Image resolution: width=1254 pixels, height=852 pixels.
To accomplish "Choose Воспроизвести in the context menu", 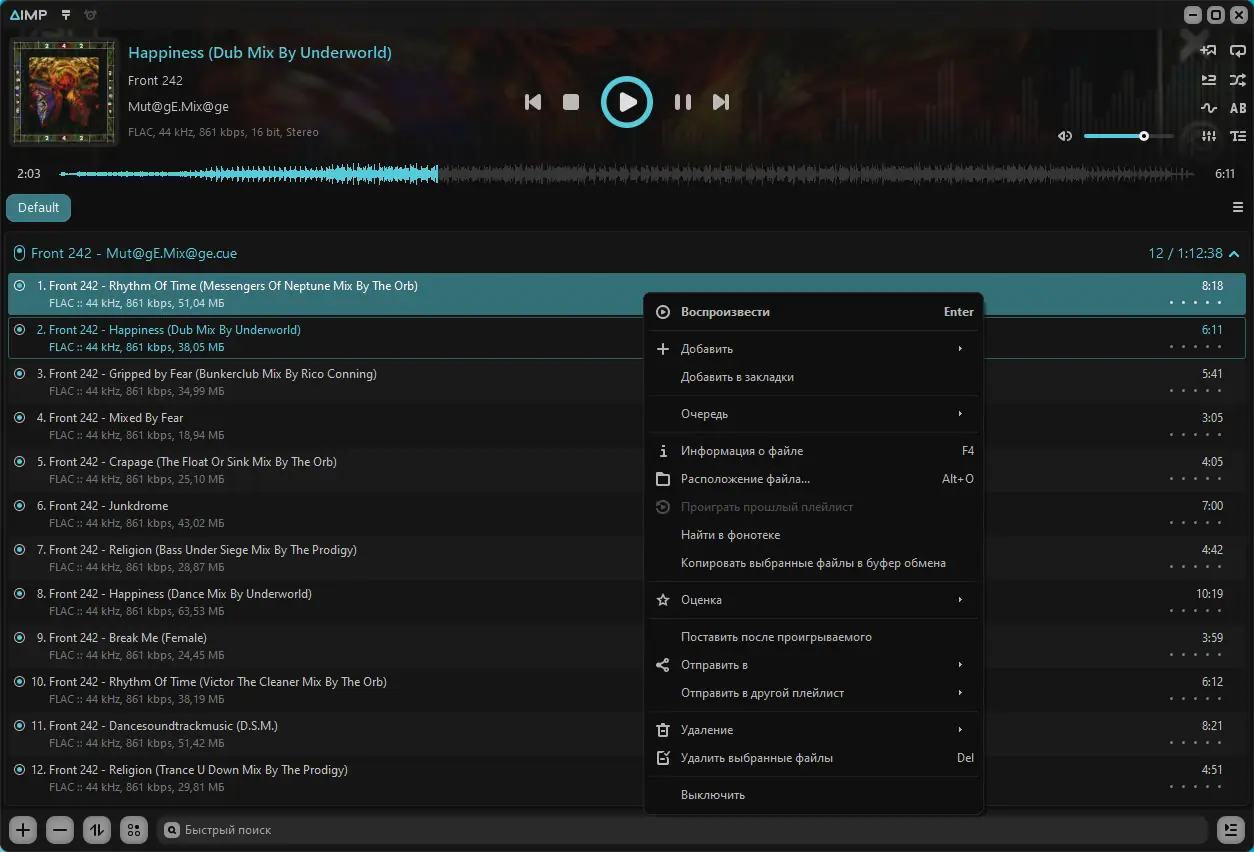I will (x=813, y=312).
